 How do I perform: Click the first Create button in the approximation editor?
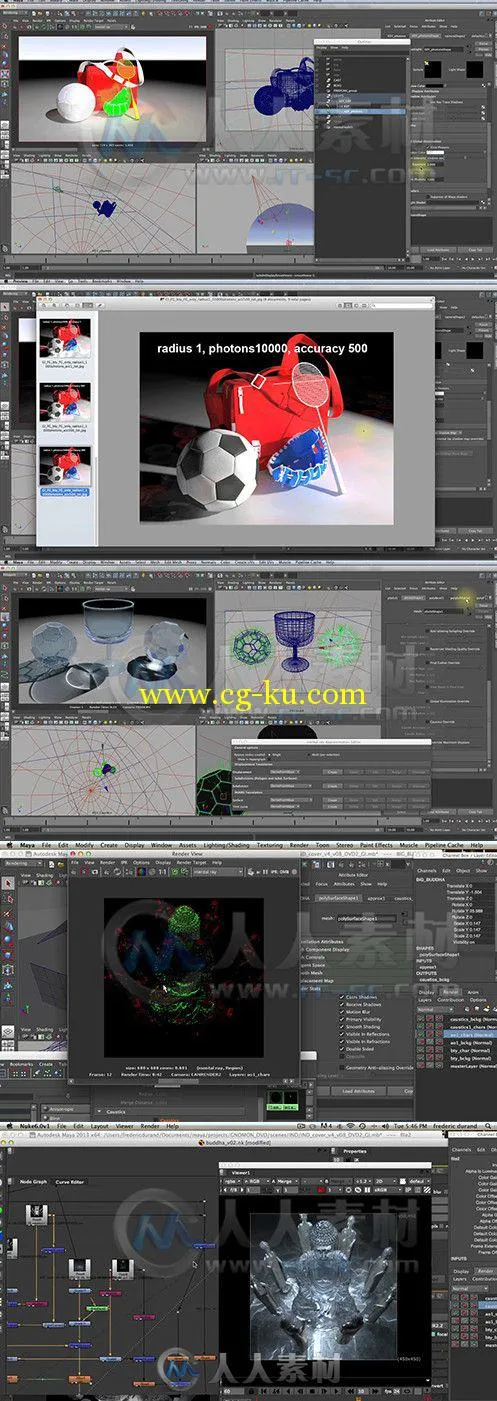pyautogui.click(x=332, y=772)
